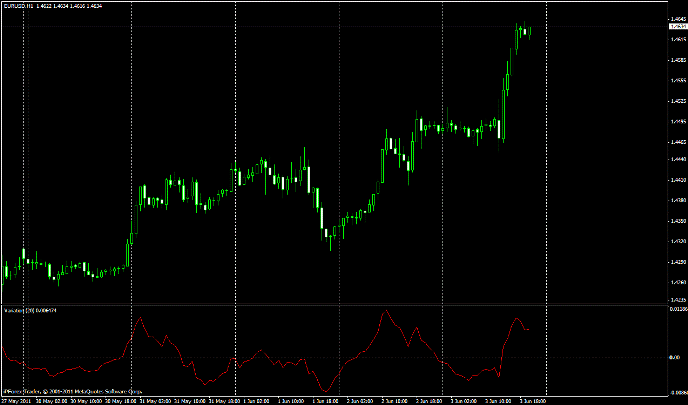This screenshot has width=688, height=405.
Task: Click the rightmost vertical dotted period separator
Action: coord(546,150)
